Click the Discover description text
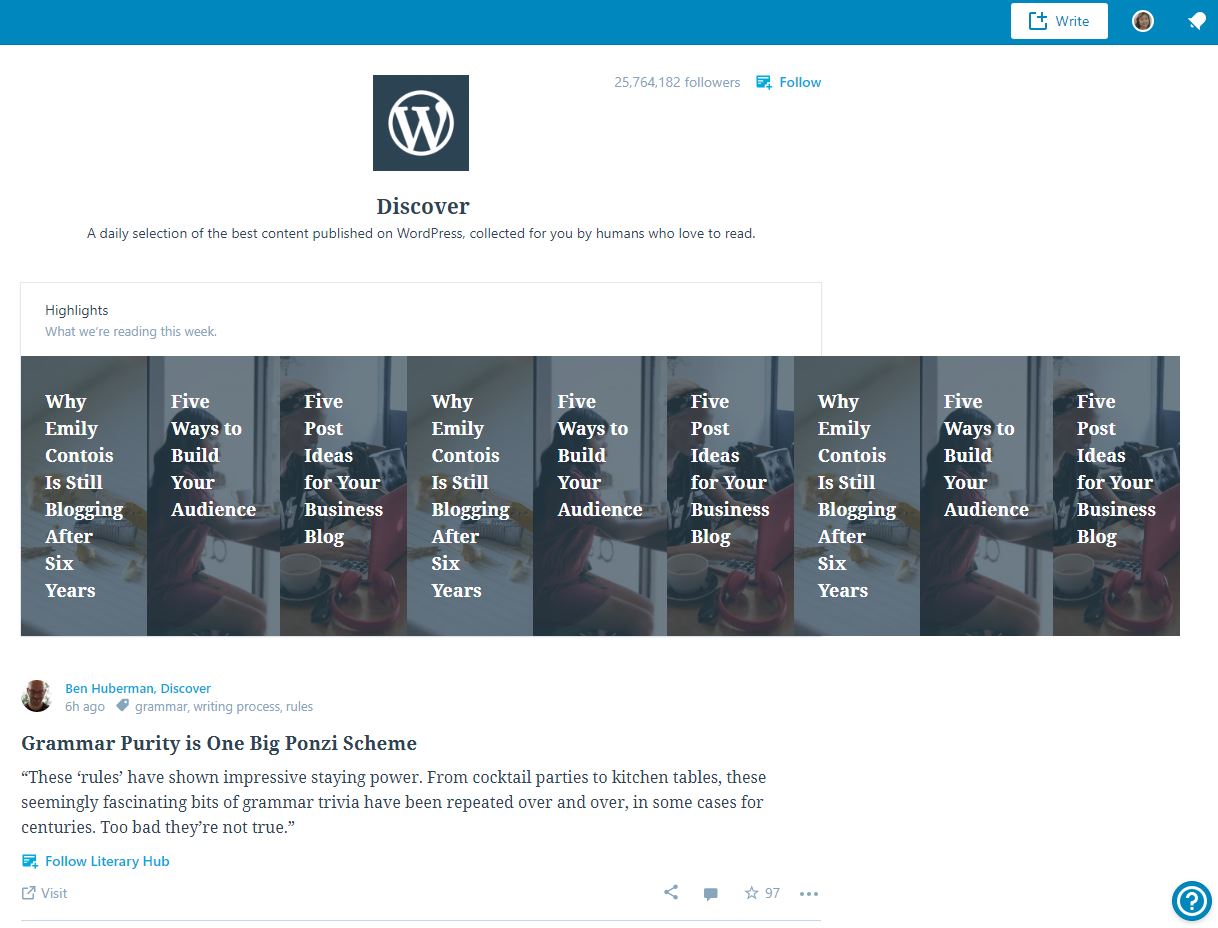Viewport: 1218px width, 928px height. pos(421,234)
